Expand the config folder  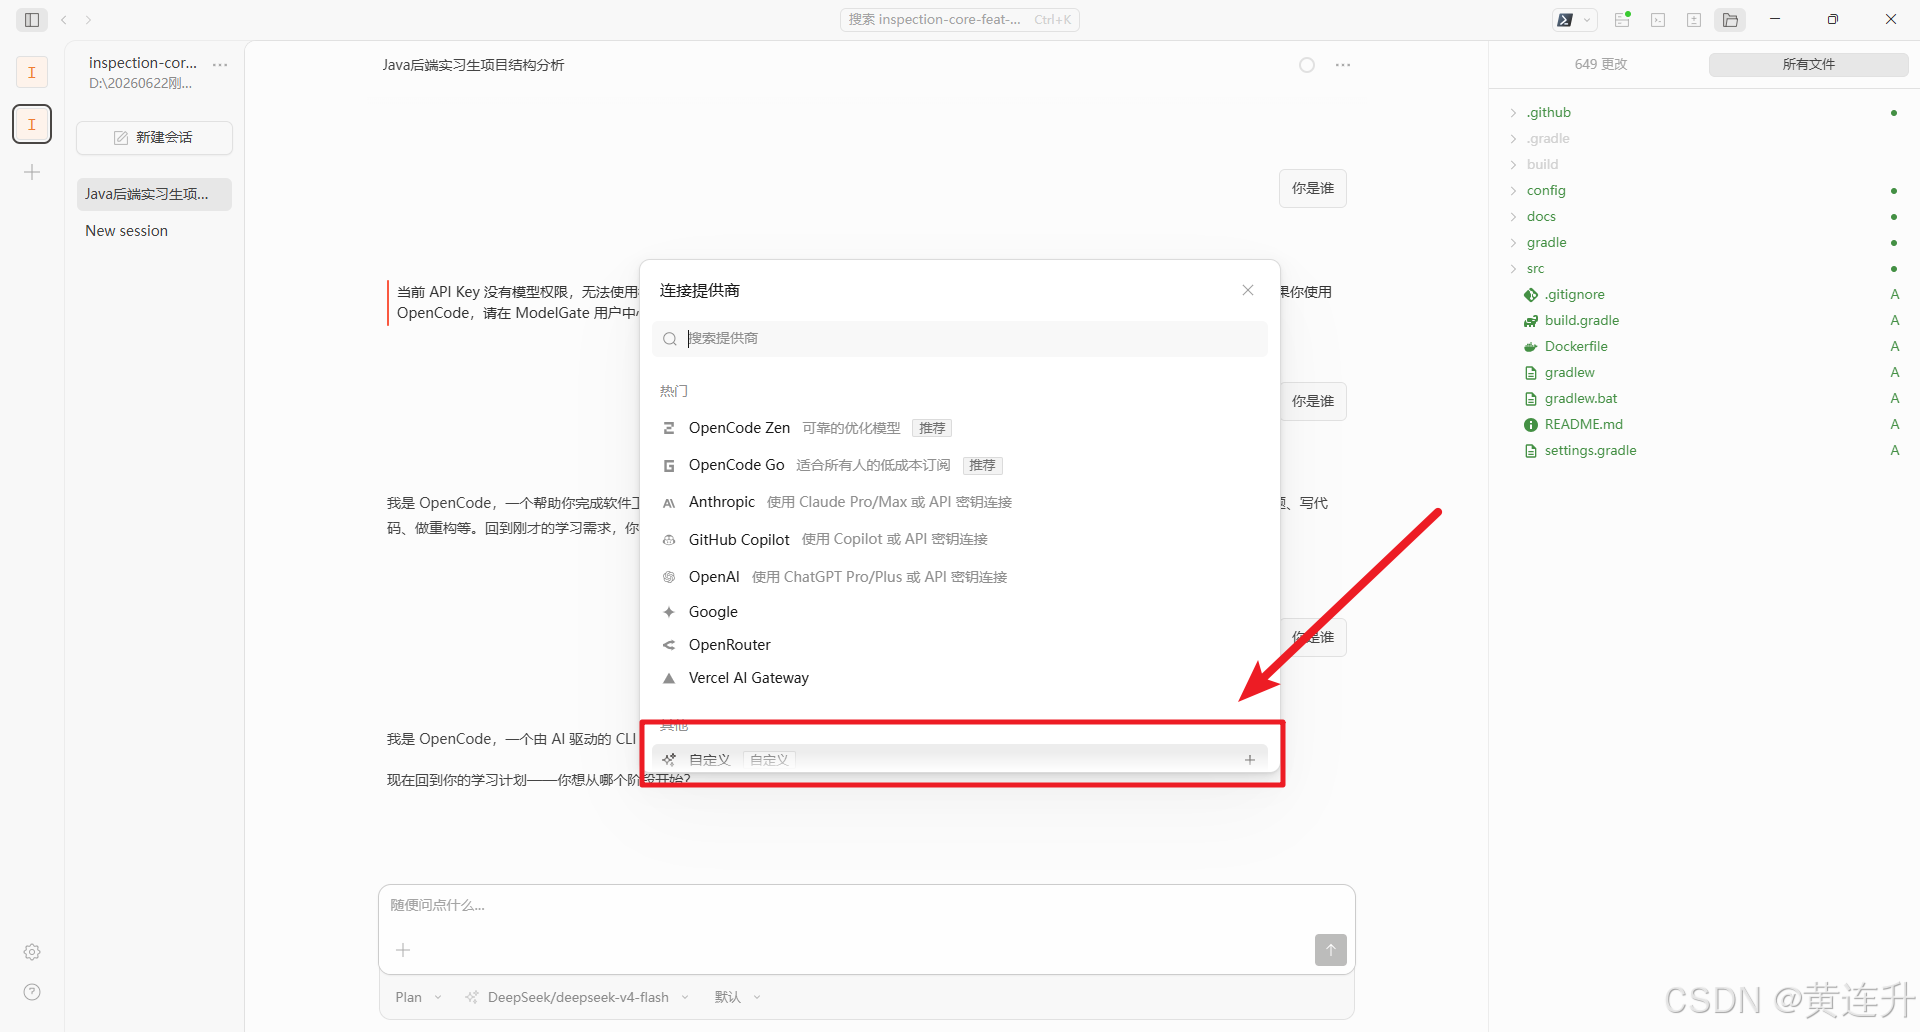coord(1546,190)
